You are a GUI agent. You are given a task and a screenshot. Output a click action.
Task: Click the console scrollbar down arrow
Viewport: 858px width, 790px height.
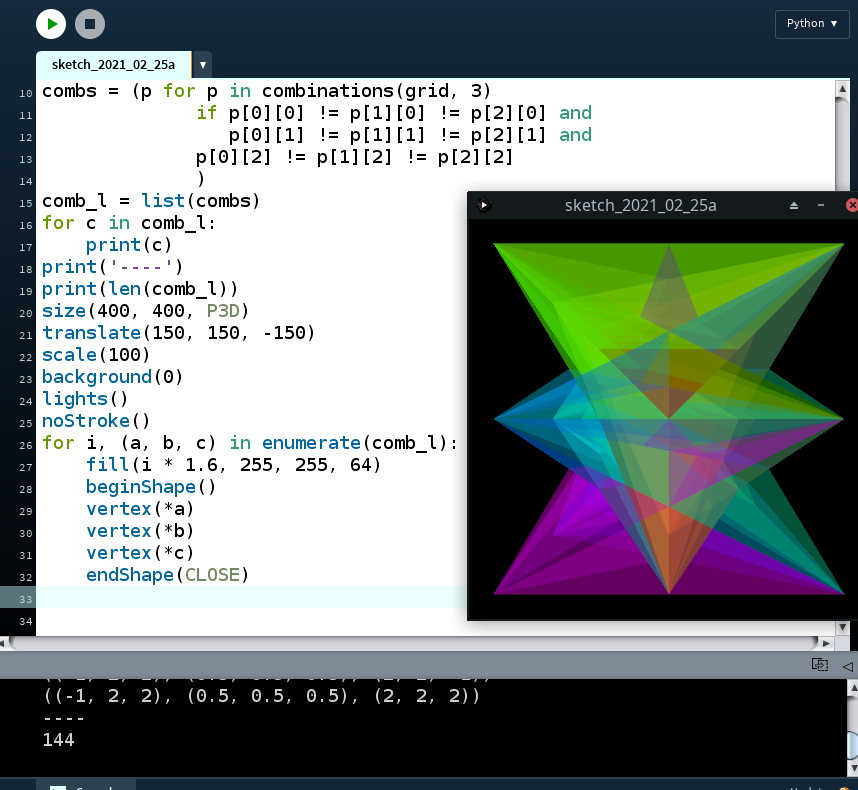coord(853,769)
